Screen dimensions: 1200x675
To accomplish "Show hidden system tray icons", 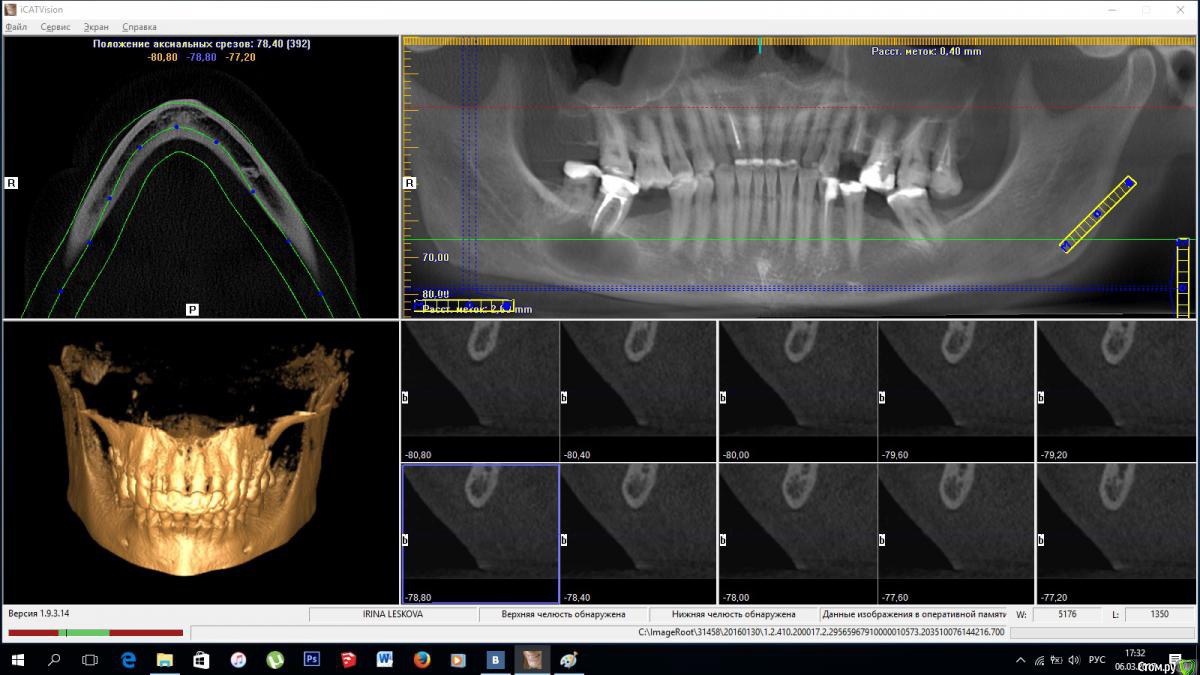I will click(1020, 660).
